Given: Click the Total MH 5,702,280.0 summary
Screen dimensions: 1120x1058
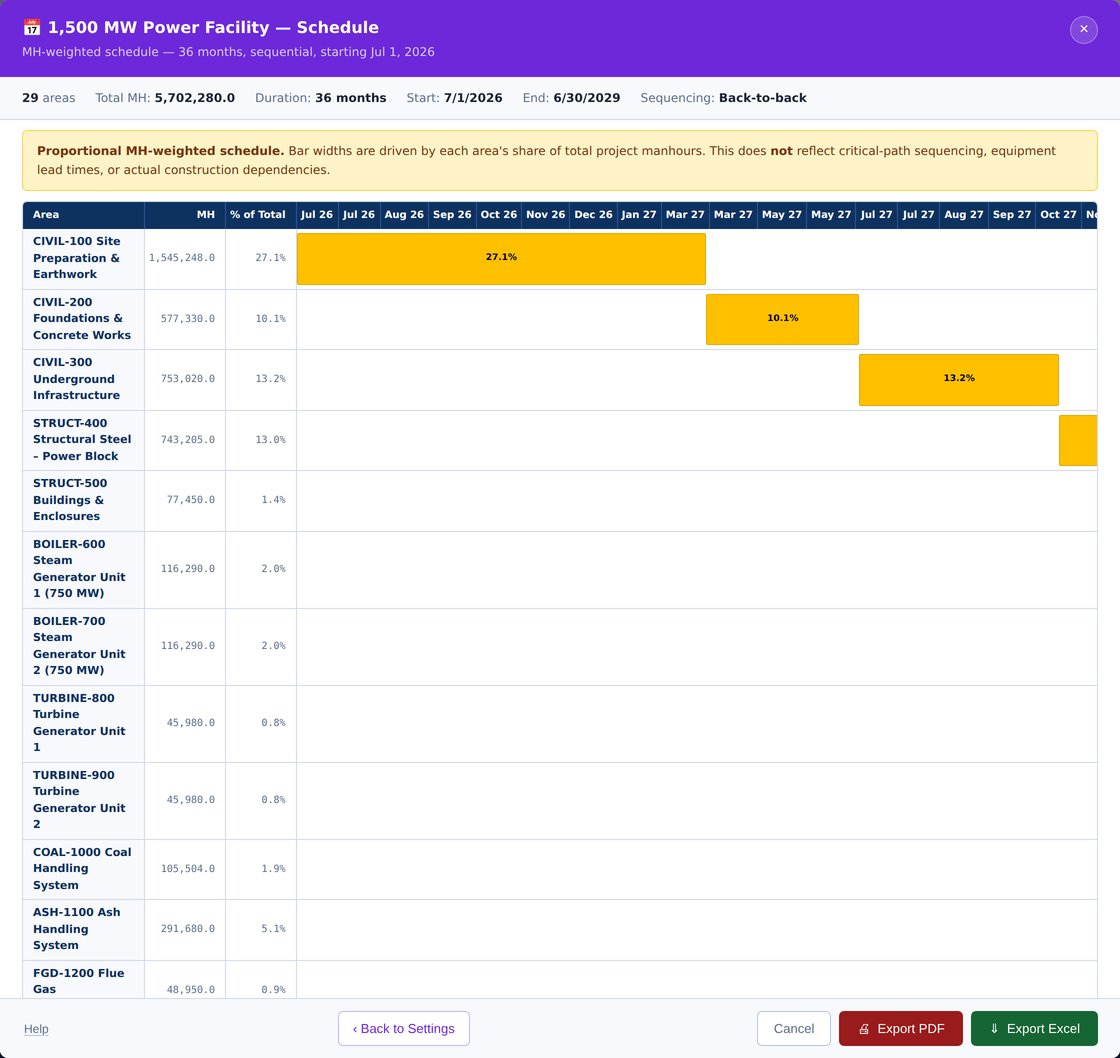Looking at the screenshot, I should tap(165, 98).
